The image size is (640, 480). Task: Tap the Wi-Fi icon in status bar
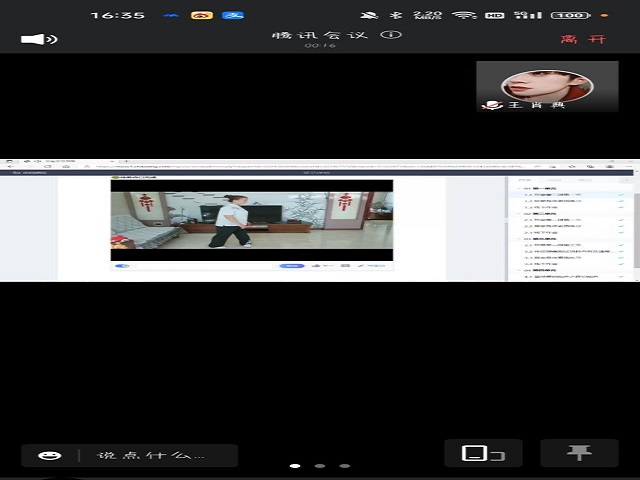point(463,15)
